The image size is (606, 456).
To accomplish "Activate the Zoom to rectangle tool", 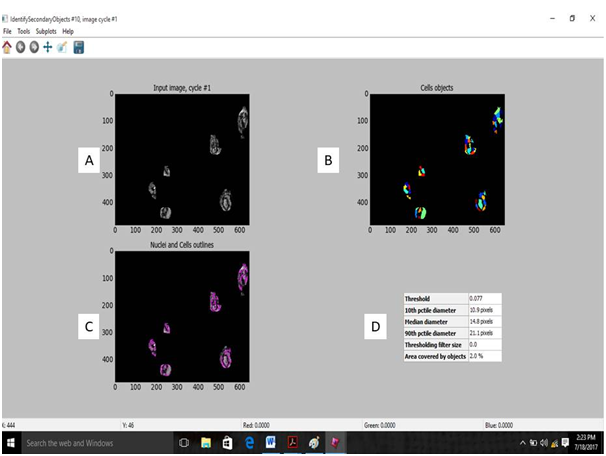I will (62, 47).
